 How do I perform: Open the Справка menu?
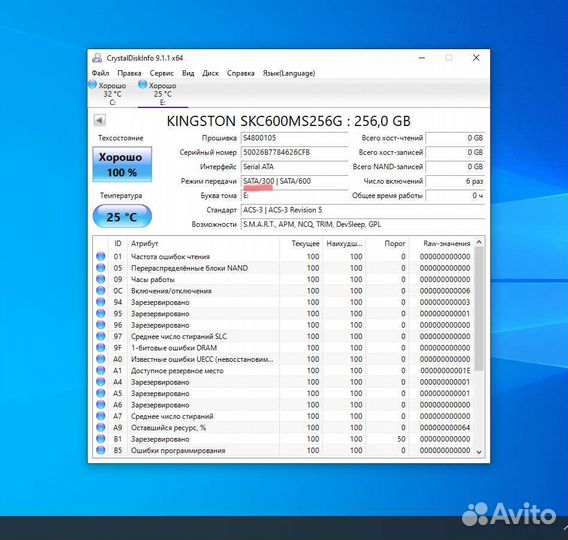[241, 73]
